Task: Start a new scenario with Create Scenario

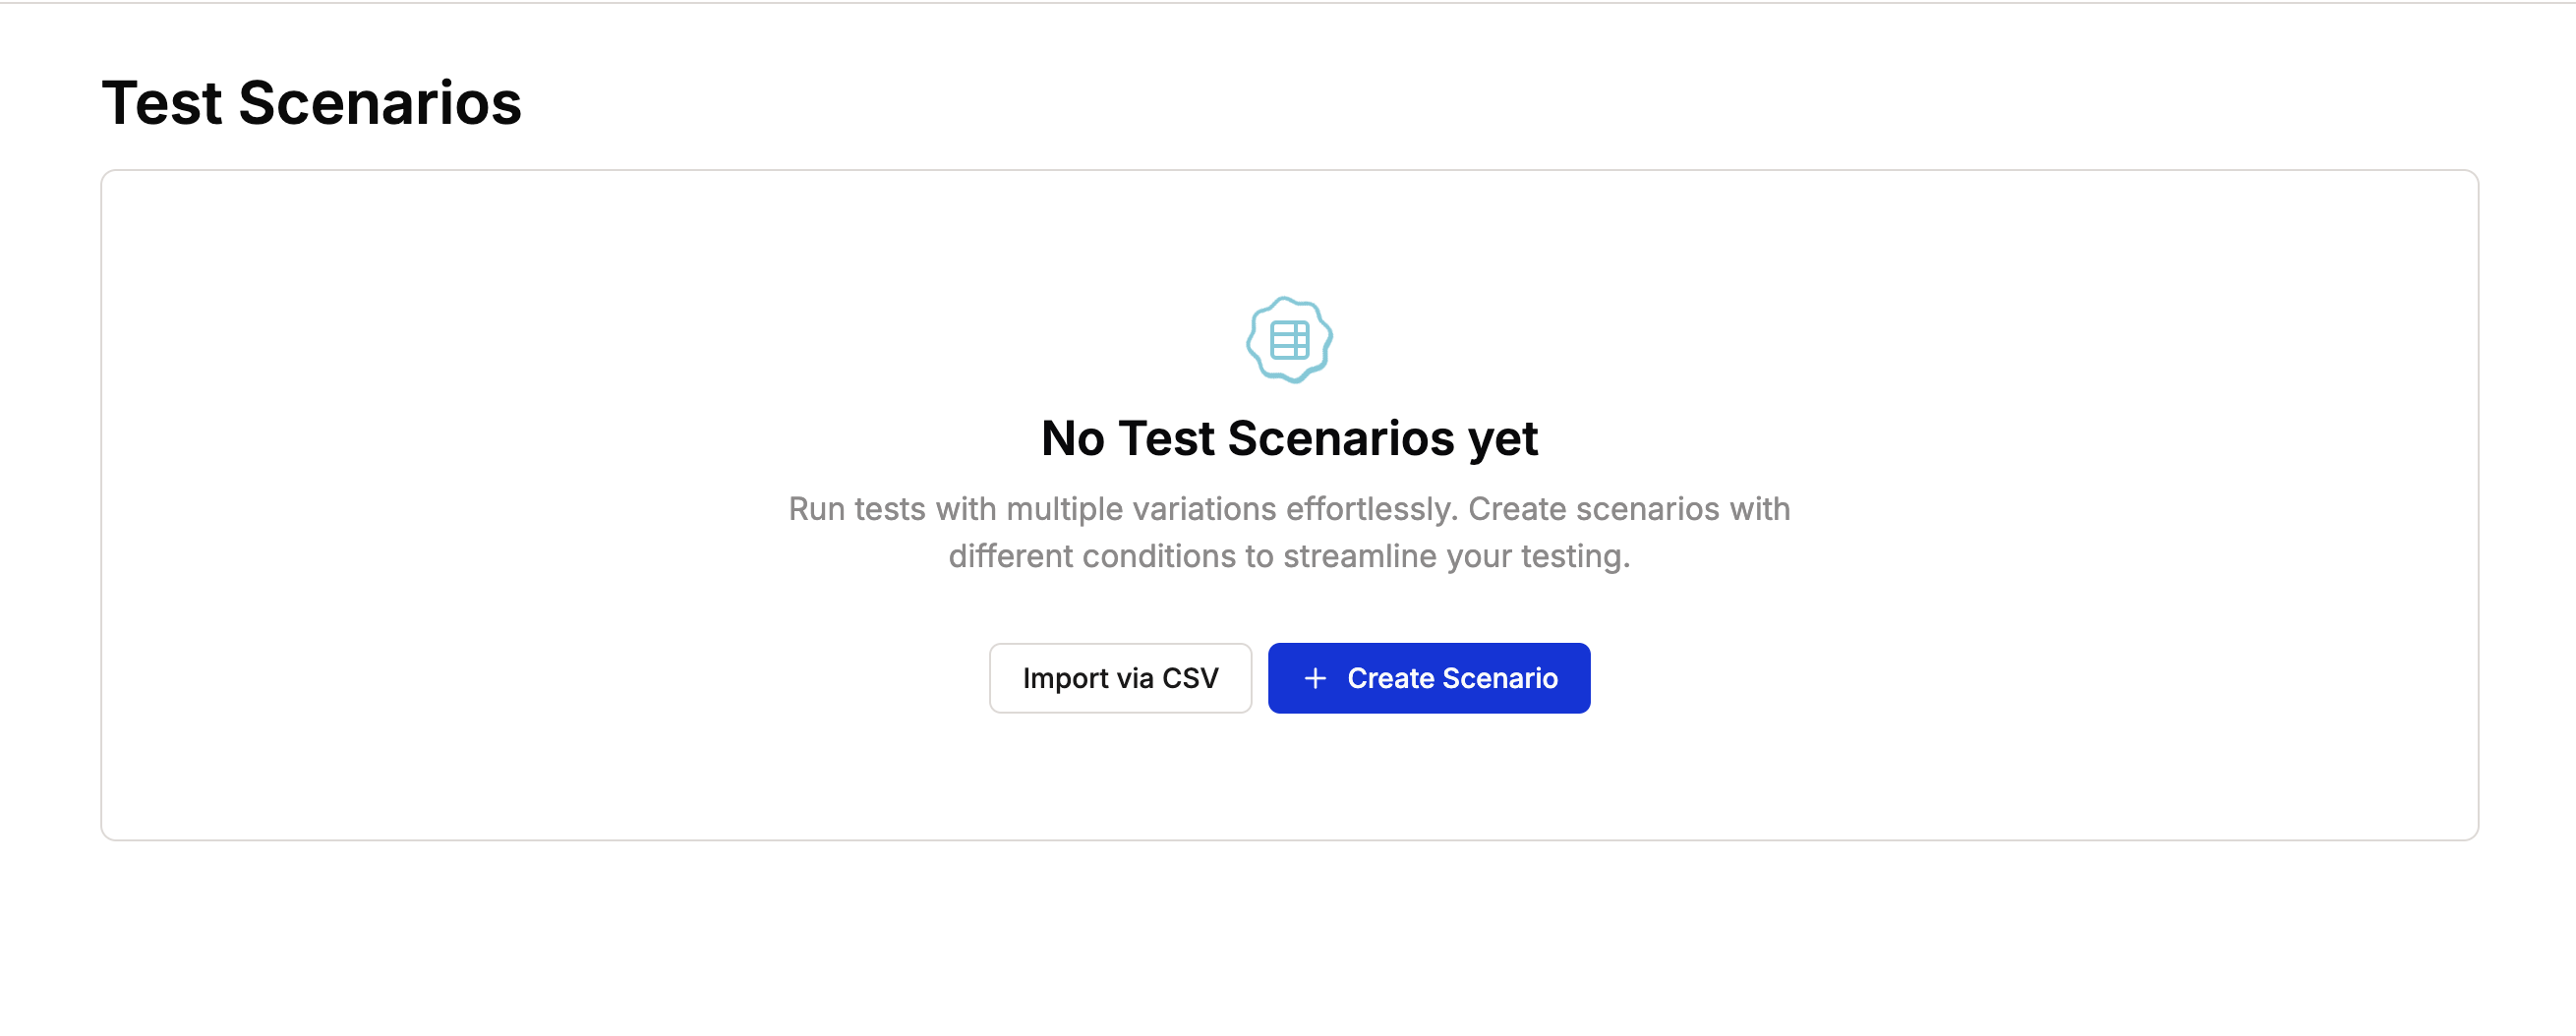Action: point(1429,678)
